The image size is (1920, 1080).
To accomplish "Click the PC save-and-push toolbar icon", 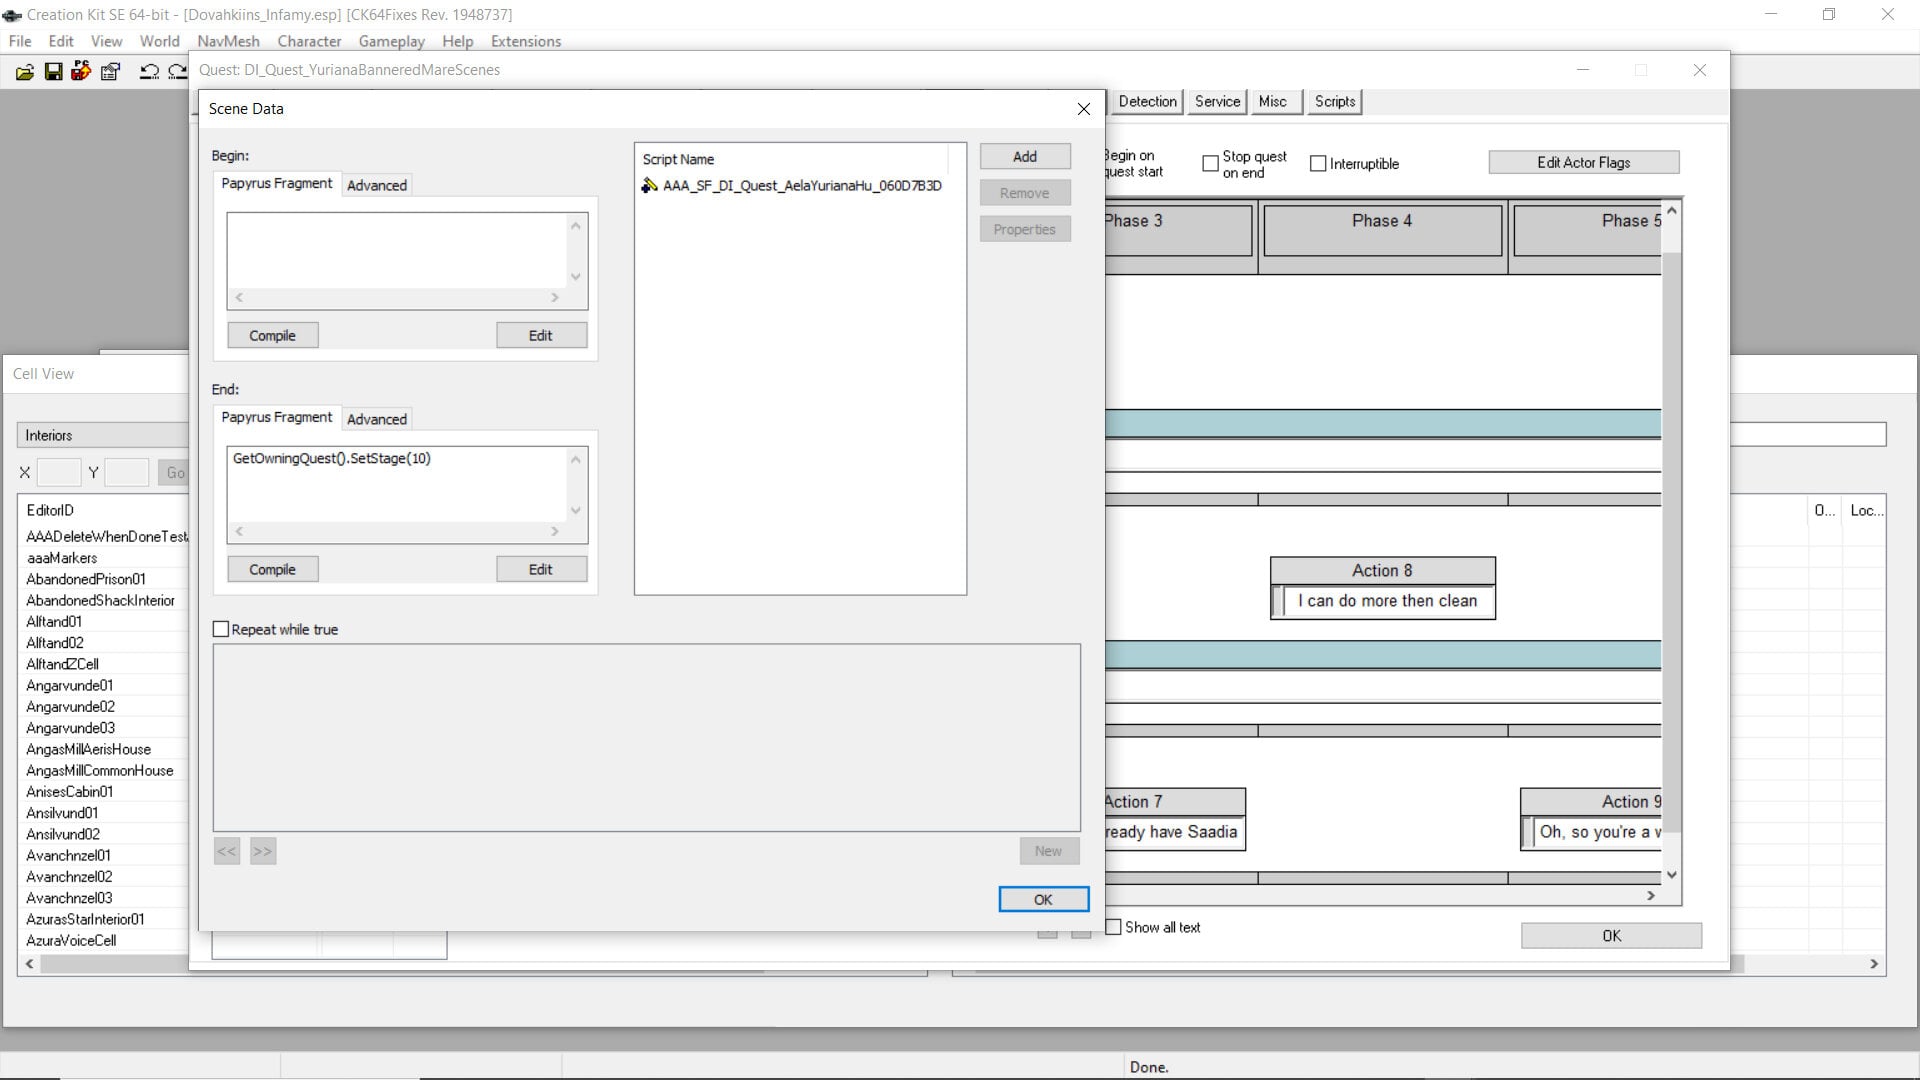I will click(x=81, y=71).
